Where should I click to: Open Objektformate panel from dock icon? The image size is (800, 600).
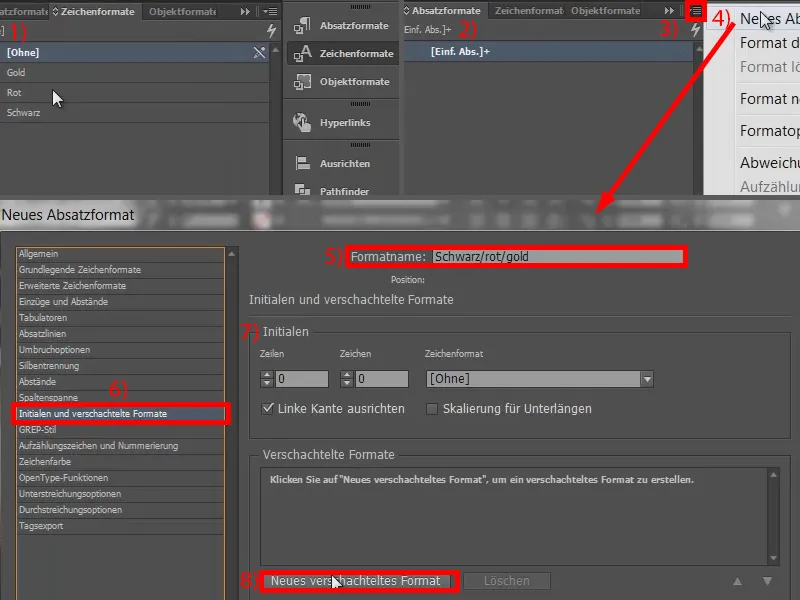302,82
